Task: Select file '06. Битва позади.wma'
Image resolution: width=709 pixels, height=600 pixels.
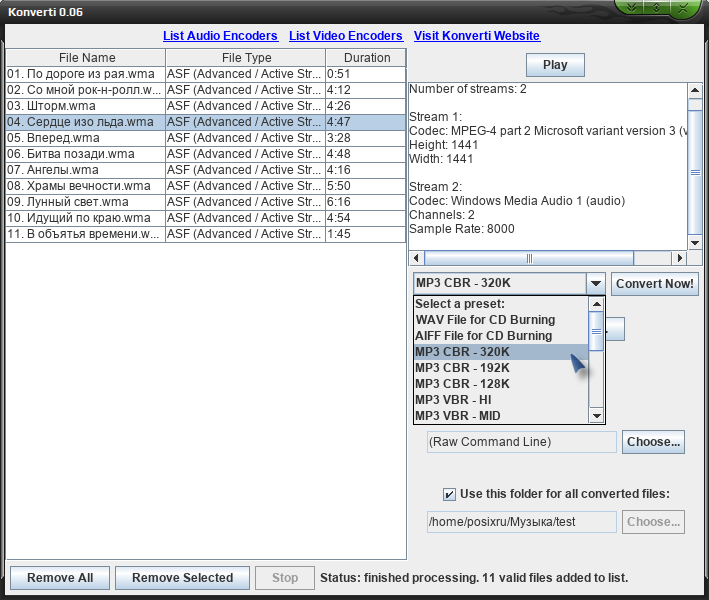Action: point(86,154)
